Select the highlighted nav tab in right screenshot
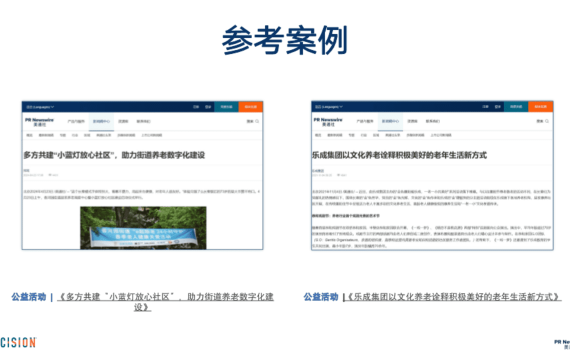Viewport: 570px width, 360px height. point(390,122)
